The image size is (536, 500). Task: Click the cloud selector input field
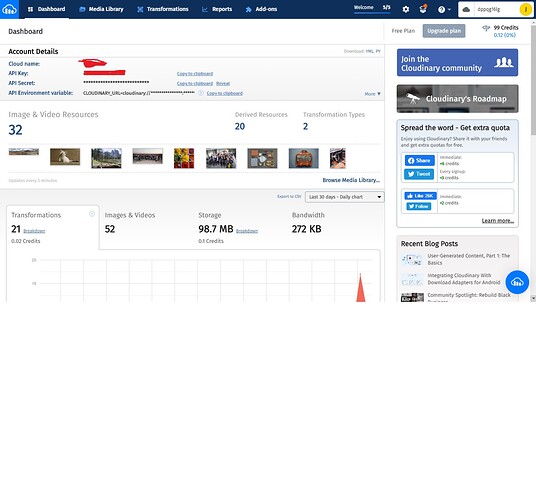(489, 9)
